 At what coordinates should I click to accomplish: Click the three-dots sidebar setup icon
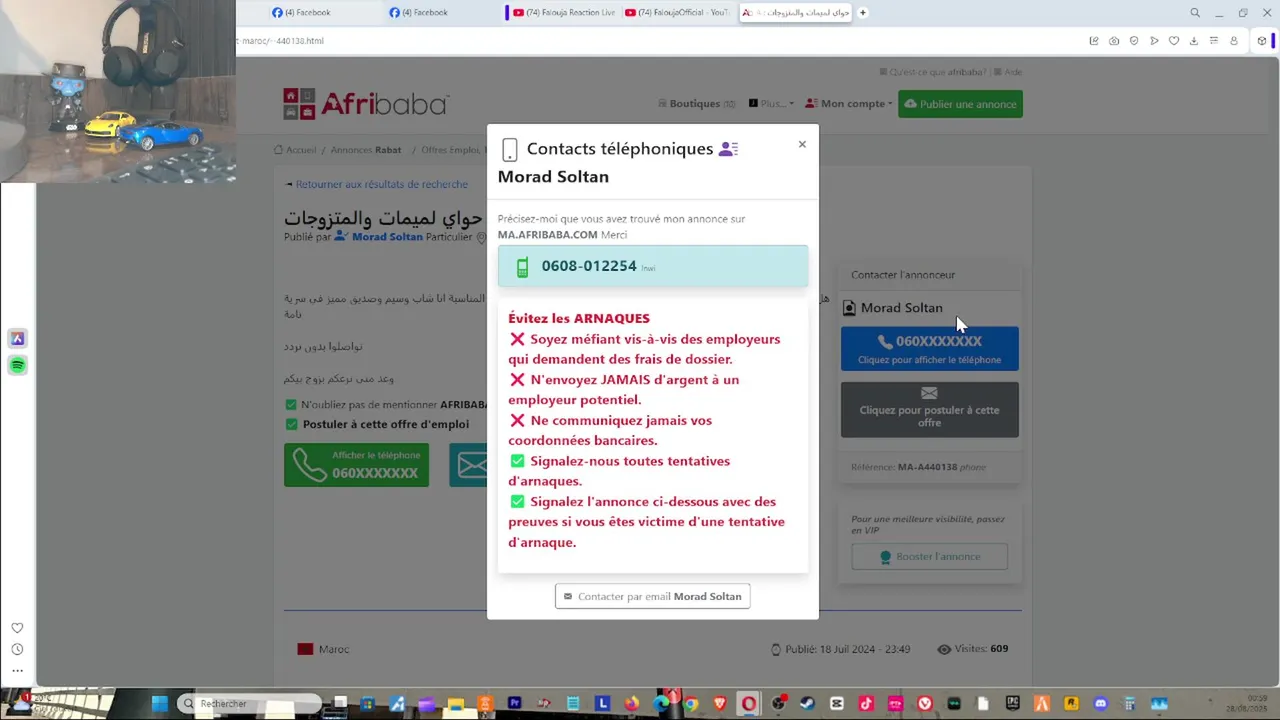[x=17, y=671]
